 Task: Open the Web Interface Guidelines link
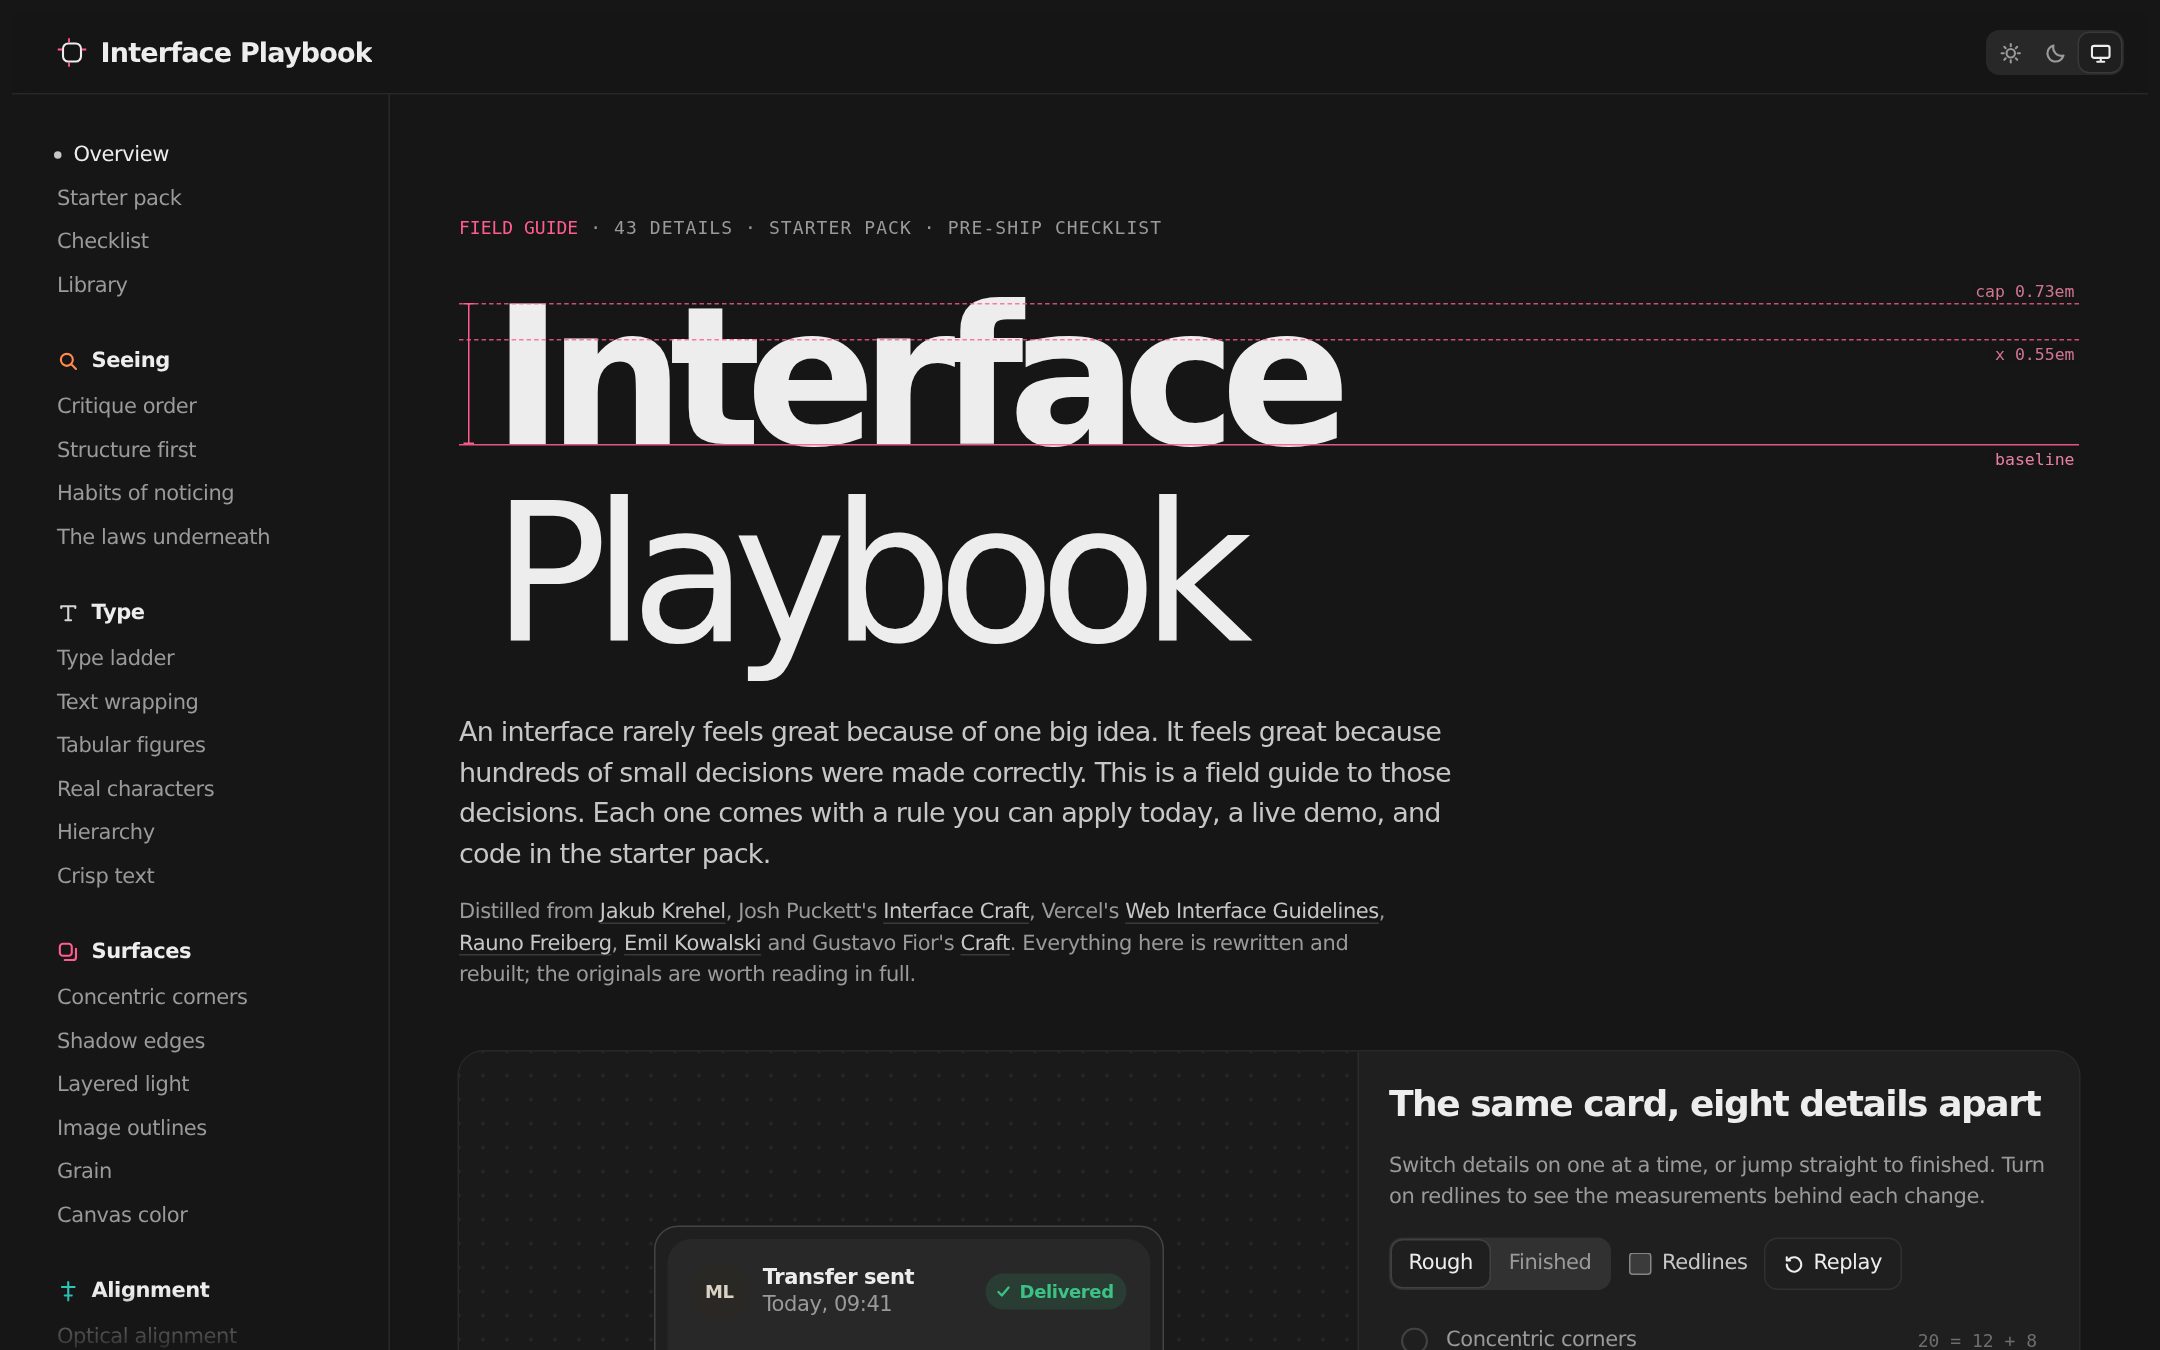click(1252, 911)
